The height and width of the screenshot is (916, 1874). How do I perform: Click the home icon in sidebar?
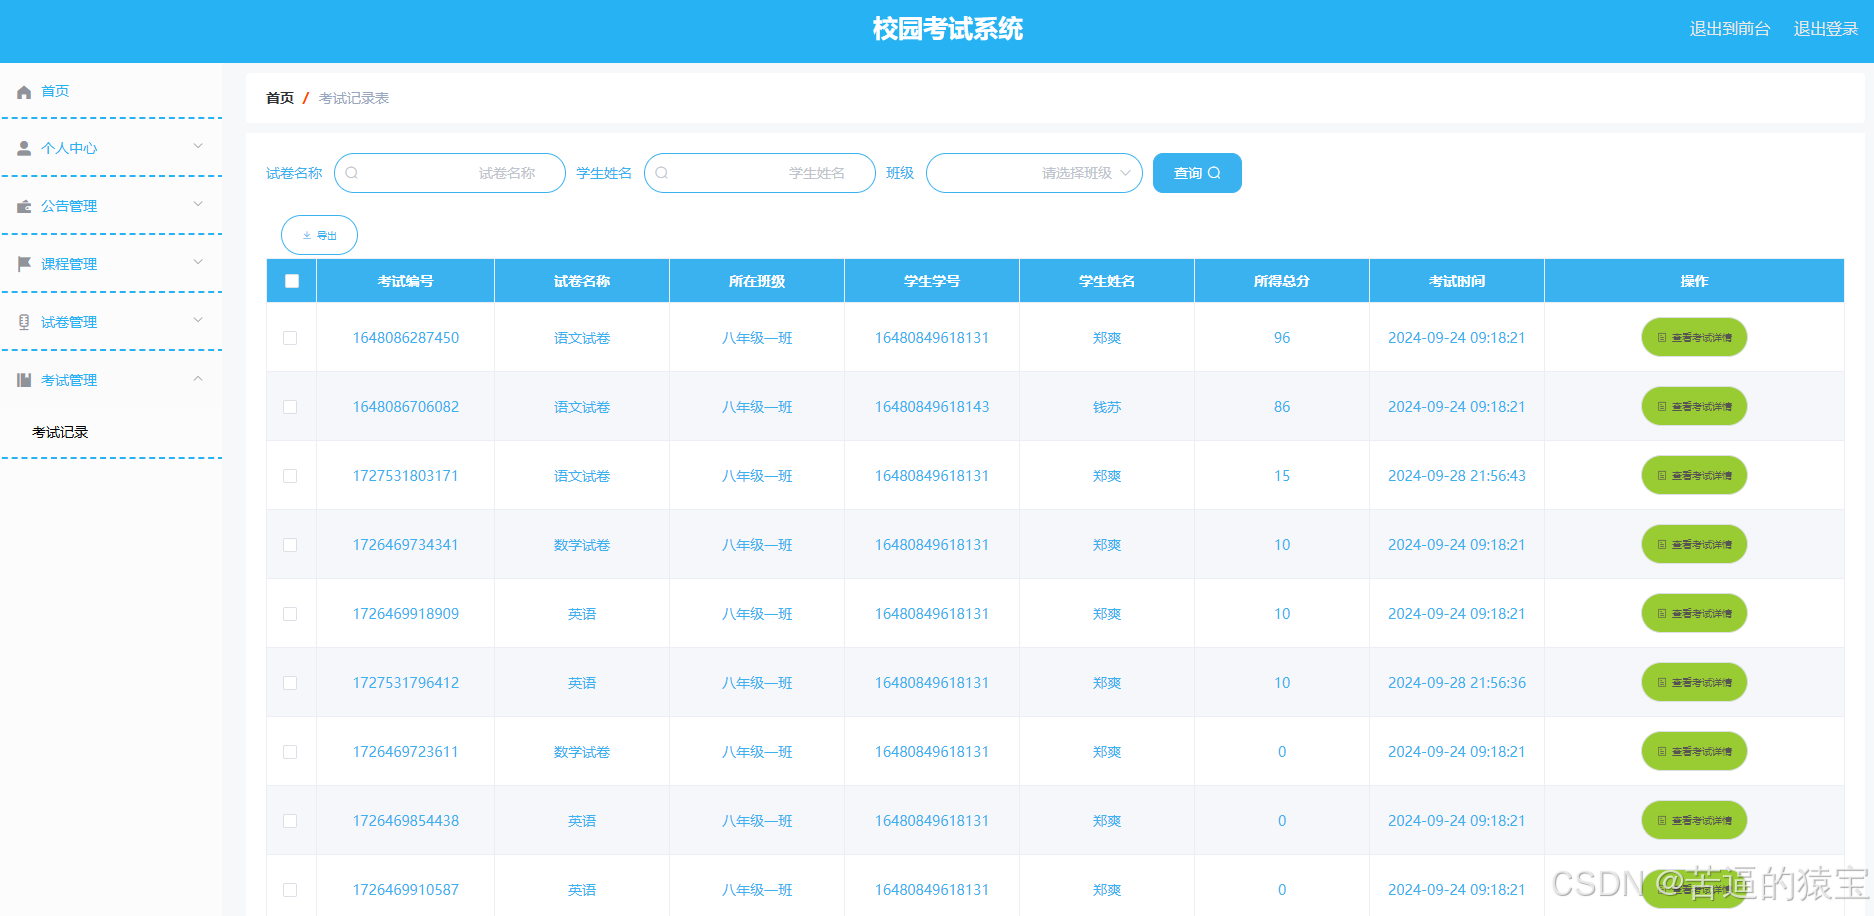(x=24, y=92)
